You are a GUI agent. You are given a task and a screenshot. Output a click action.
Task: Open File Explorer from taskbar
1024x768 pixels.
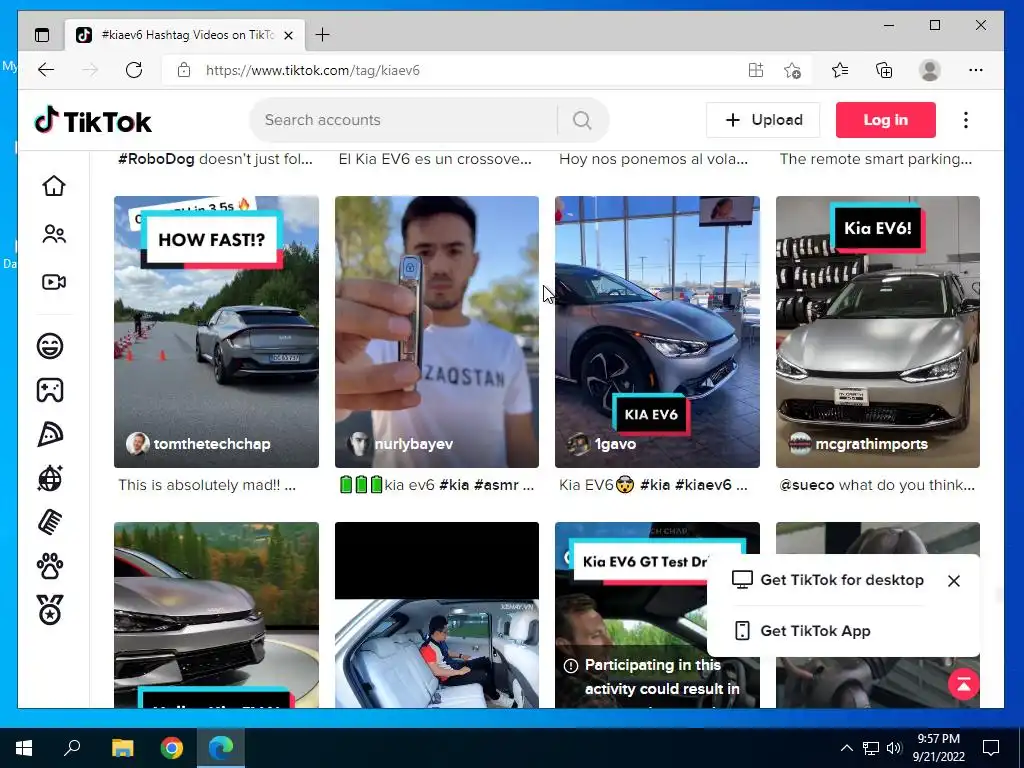tap(122, 748)
